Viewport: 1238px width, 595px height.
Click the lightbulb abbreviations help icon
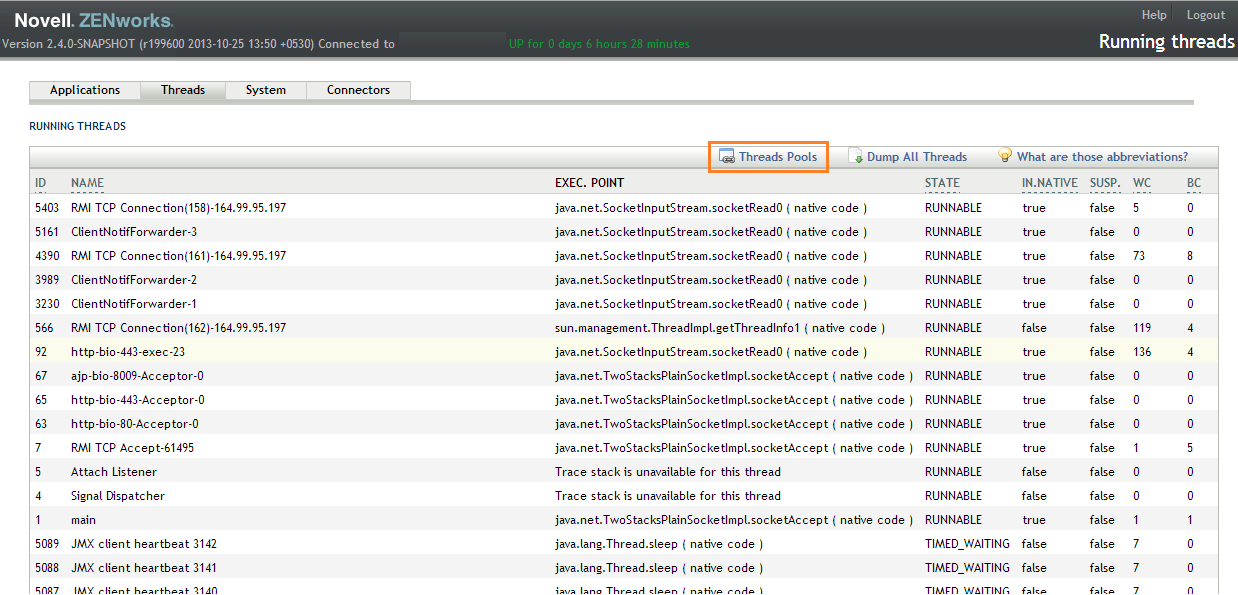coord(1005,156)
